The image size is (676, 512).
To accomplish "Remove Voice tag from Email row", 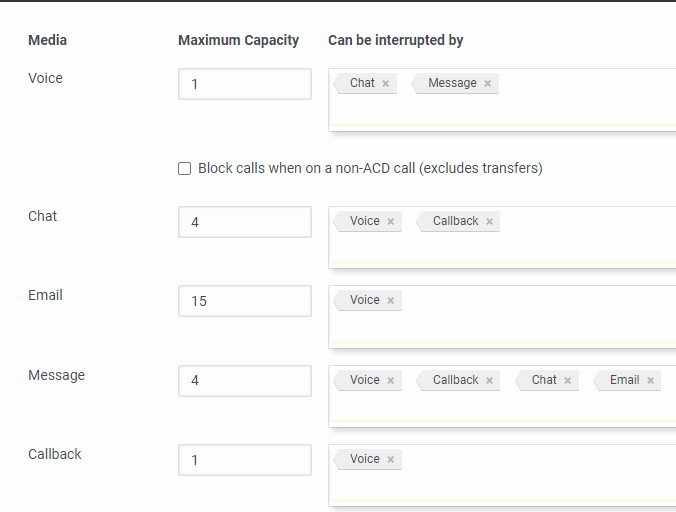I will pos(390,301).
